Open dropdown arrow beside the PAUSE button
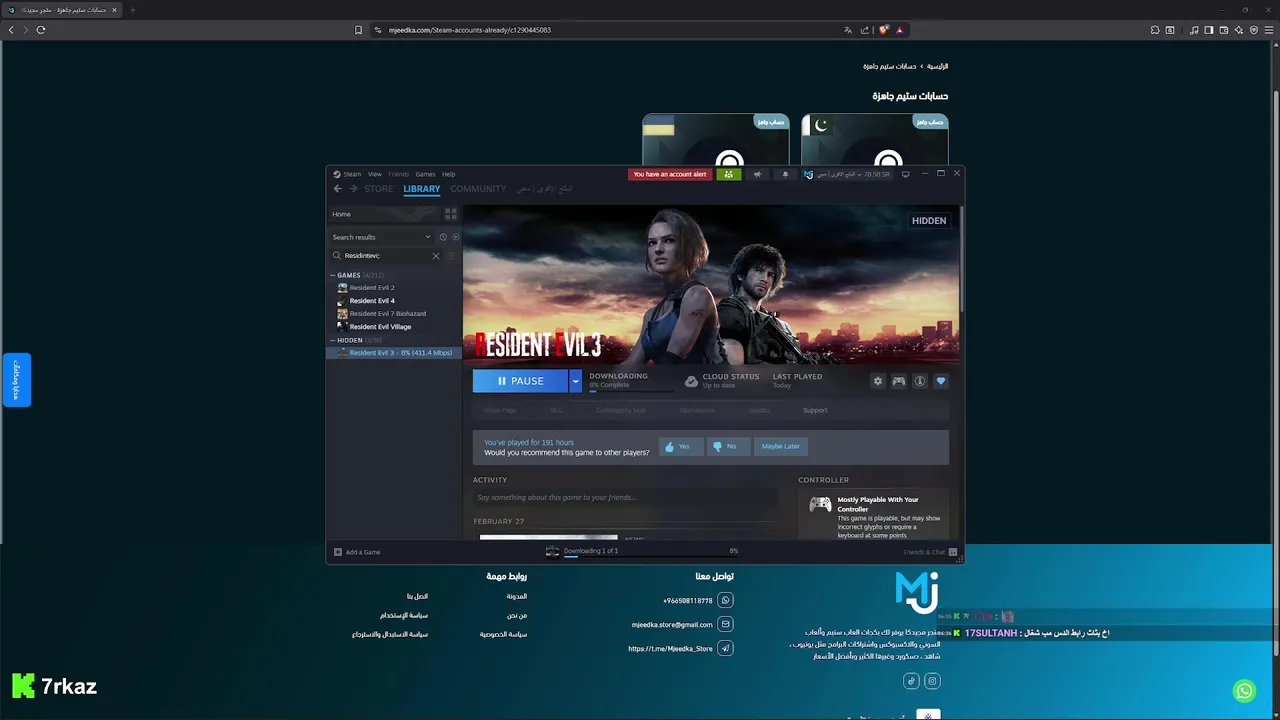Viewport: 1280px width, 720px height. point(575,381)
